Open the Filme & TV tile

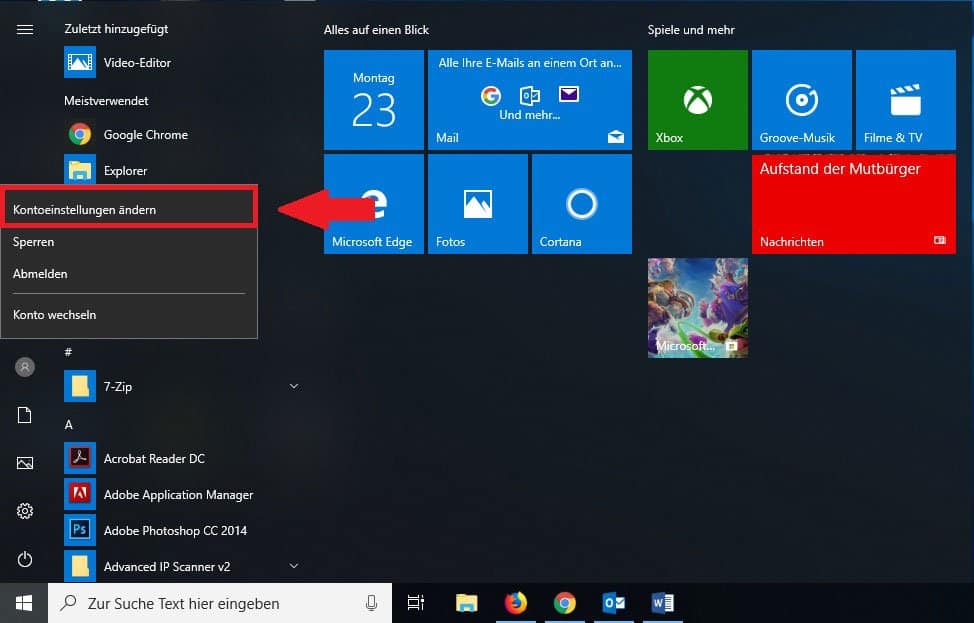tap(905, 100)
